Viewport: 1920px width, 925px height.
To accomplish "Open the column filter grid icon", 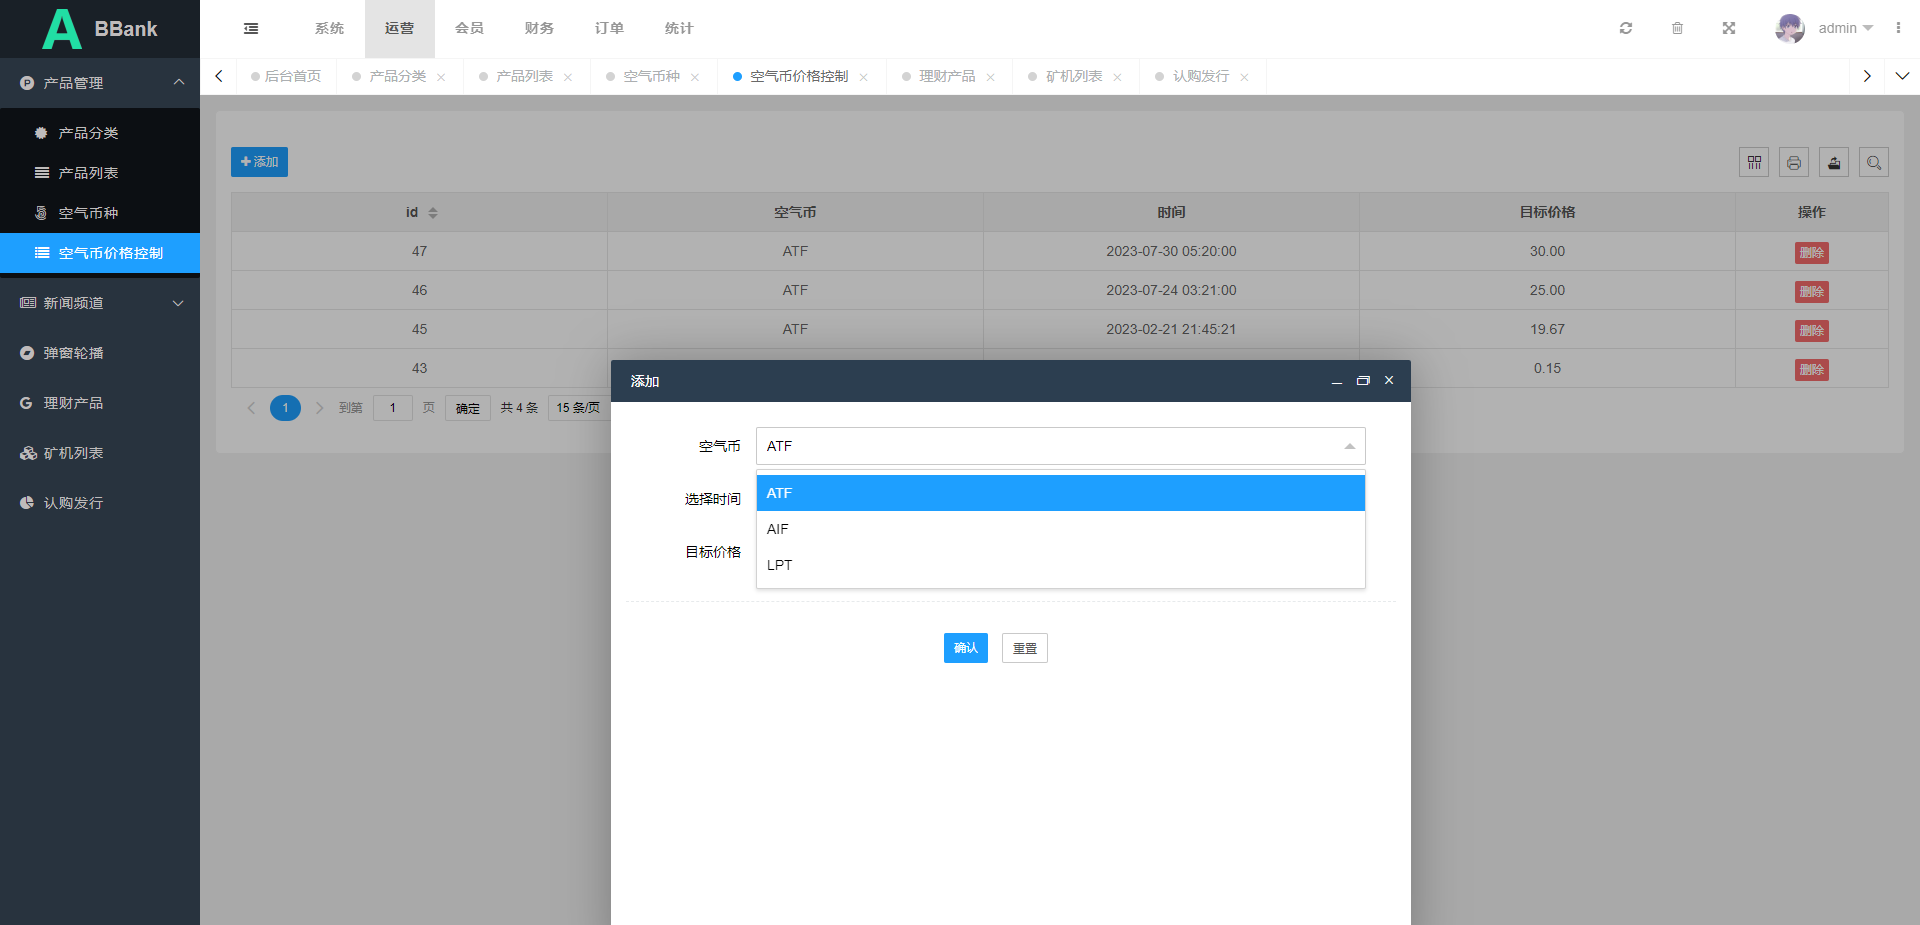I will click(1754, 162).
